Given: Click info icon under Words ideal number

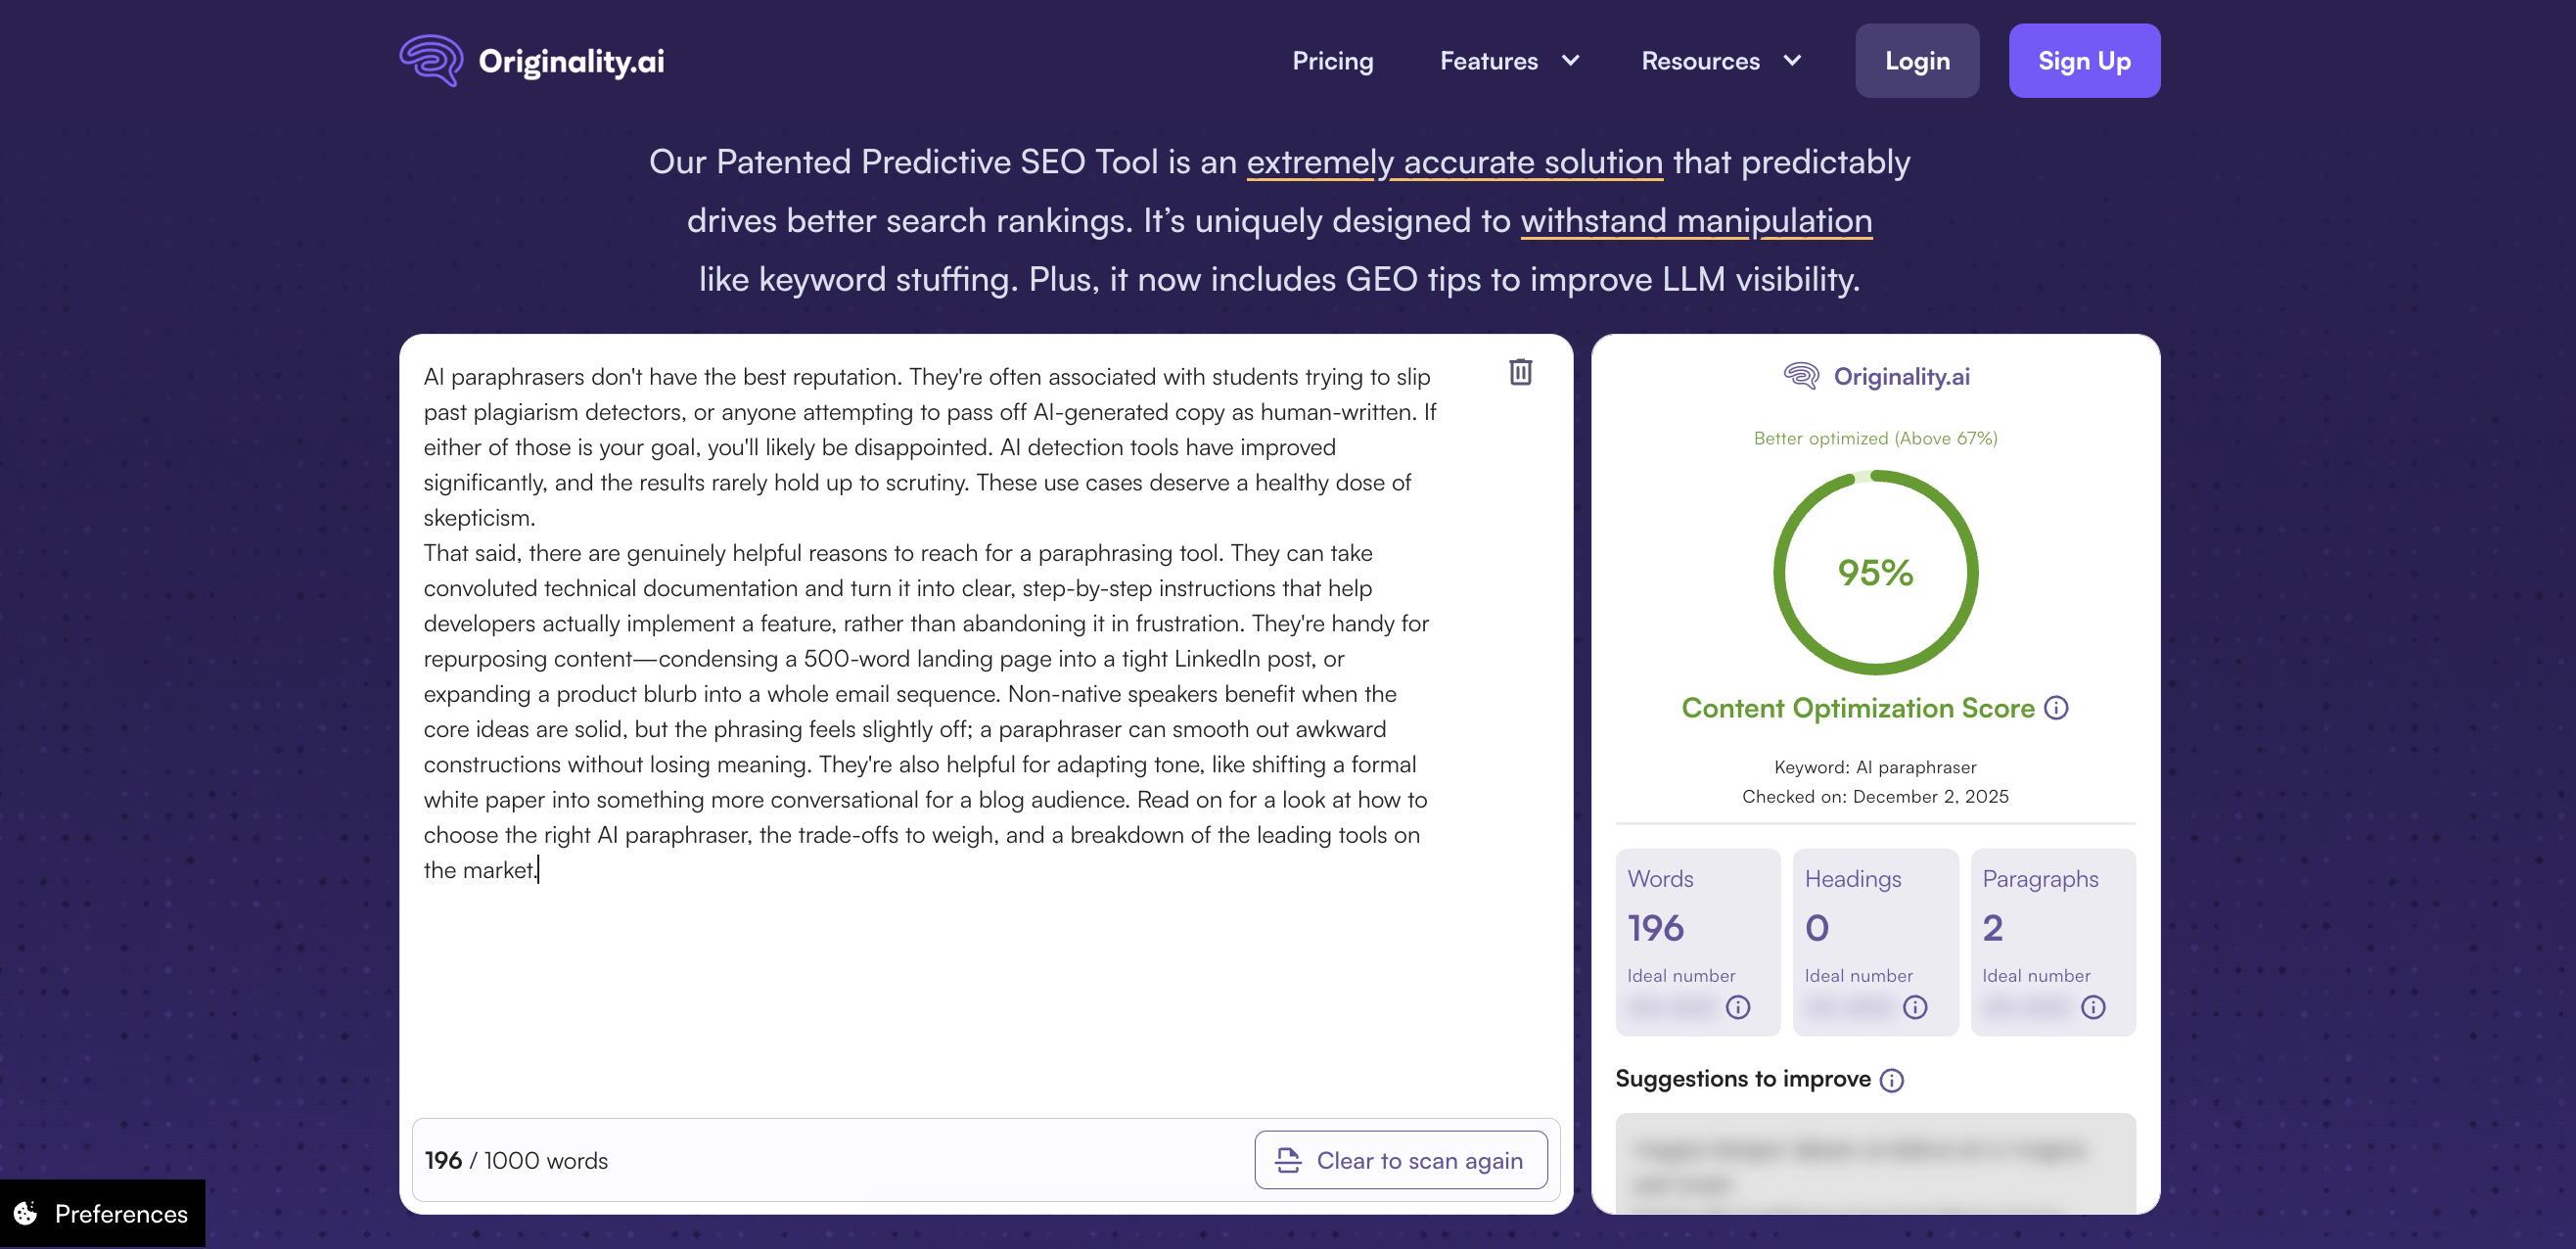Looking at the screenshot, I should (1738, 1007).
